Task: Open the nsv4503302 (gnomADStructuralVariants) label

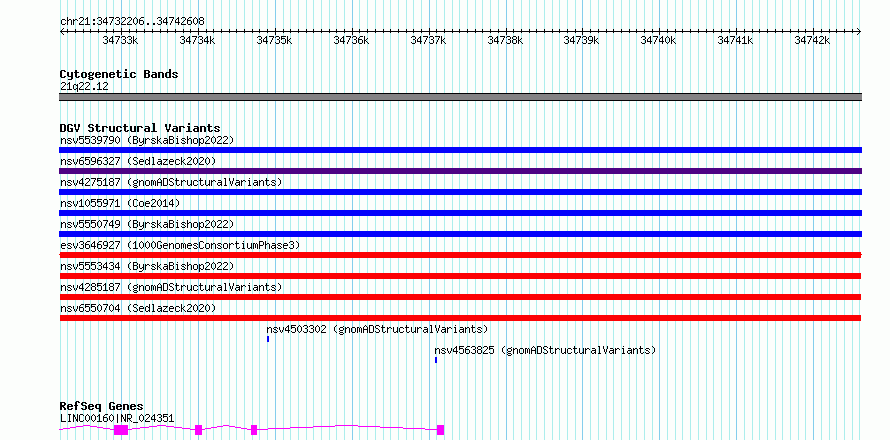Action: point(377,329)
